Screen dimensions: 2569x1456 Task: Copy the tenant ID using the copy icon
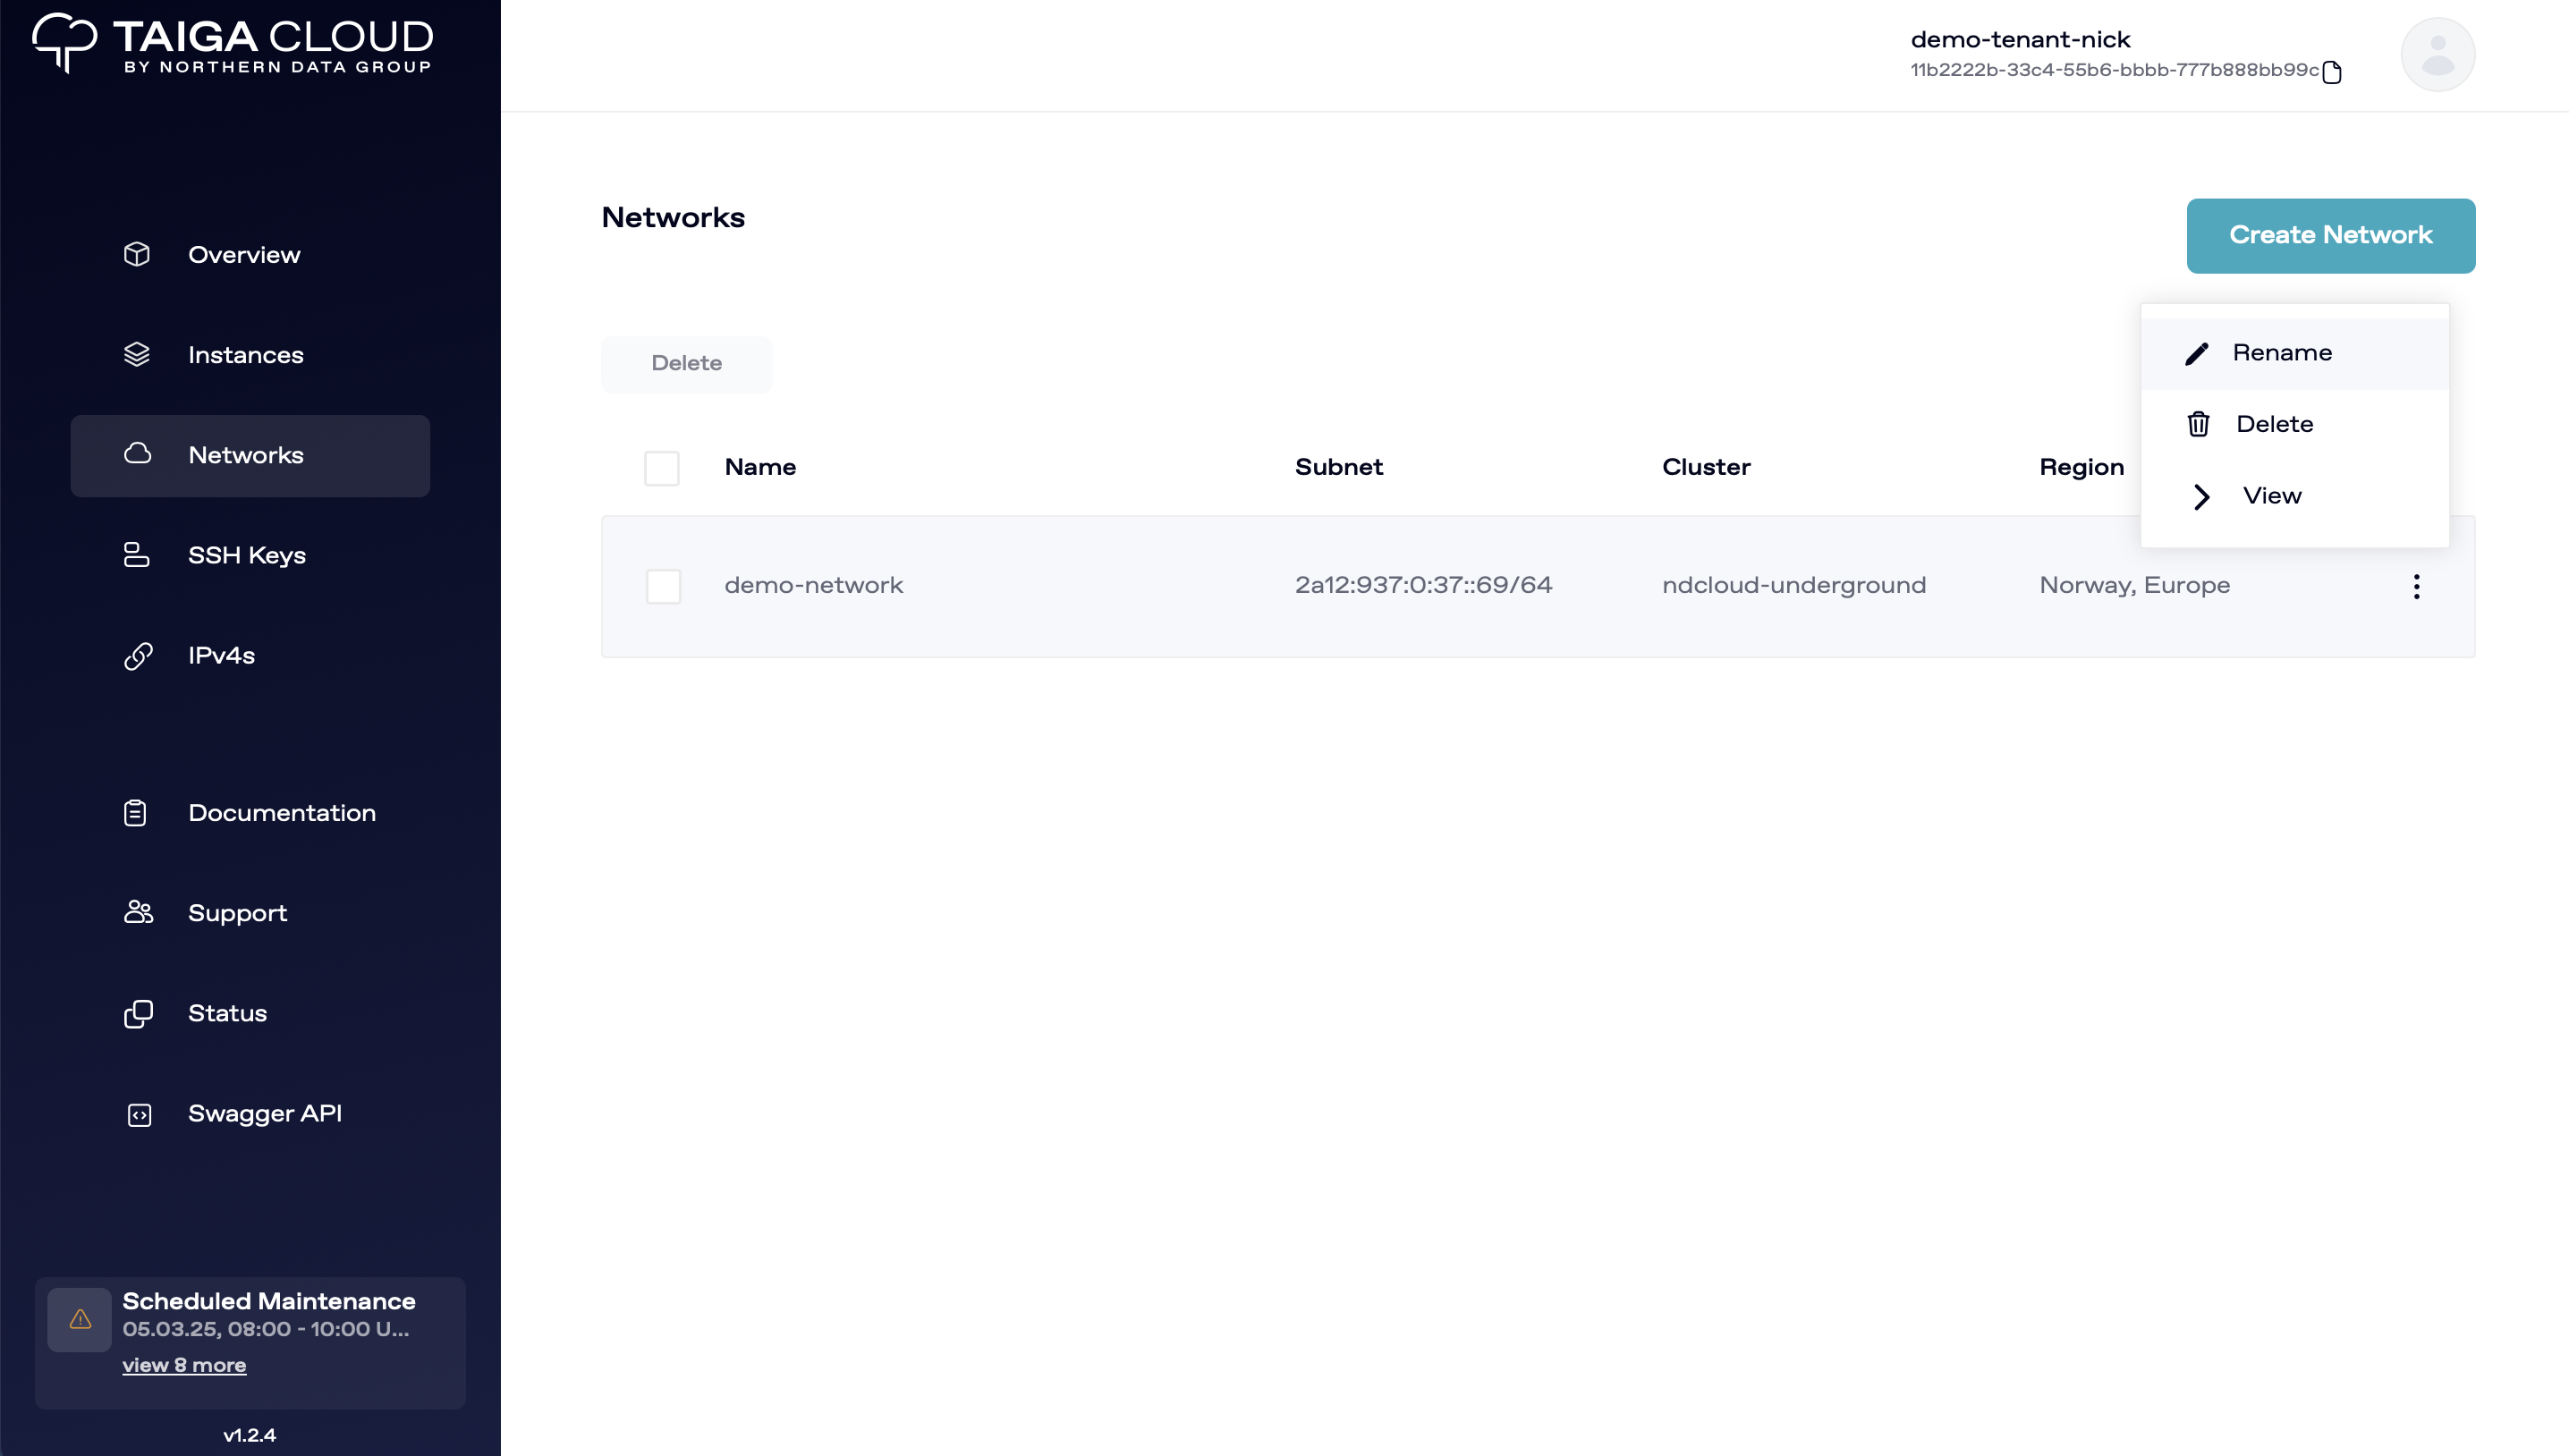(2334, 72)
